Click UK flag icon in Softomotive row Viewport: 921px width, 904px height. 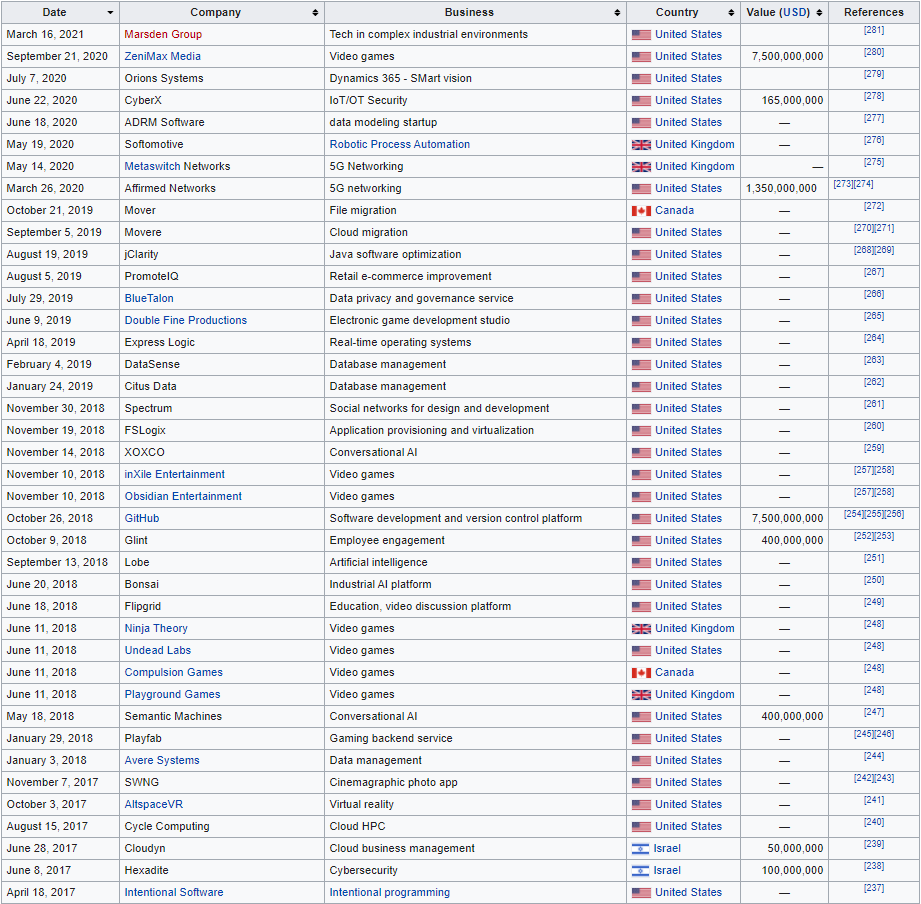tap(641, 144)
